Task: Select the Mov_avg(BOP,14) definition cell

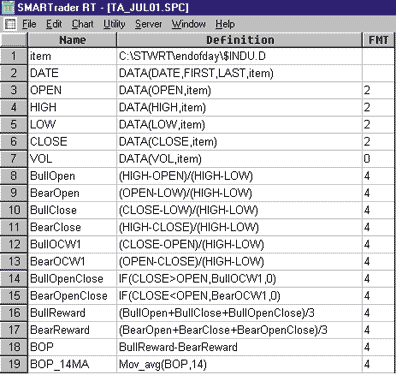Action: point(240,364)
